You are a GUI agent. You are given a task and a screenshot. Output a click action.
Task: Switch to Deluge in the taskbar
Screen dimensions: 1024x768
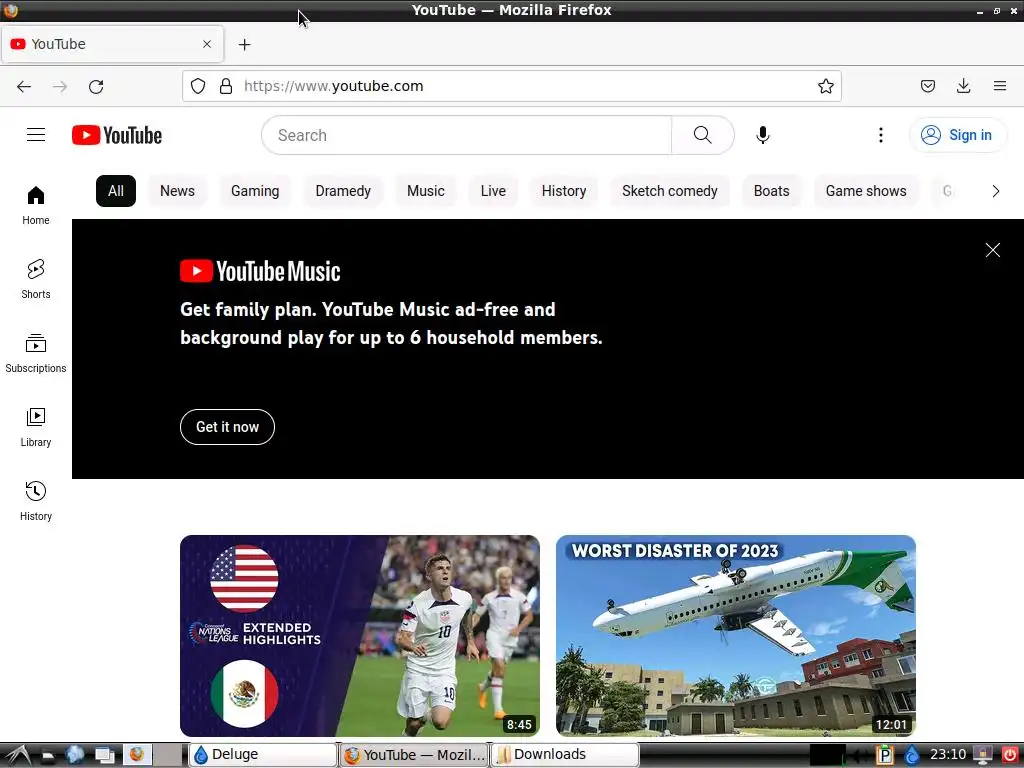(x=263, y=754)
